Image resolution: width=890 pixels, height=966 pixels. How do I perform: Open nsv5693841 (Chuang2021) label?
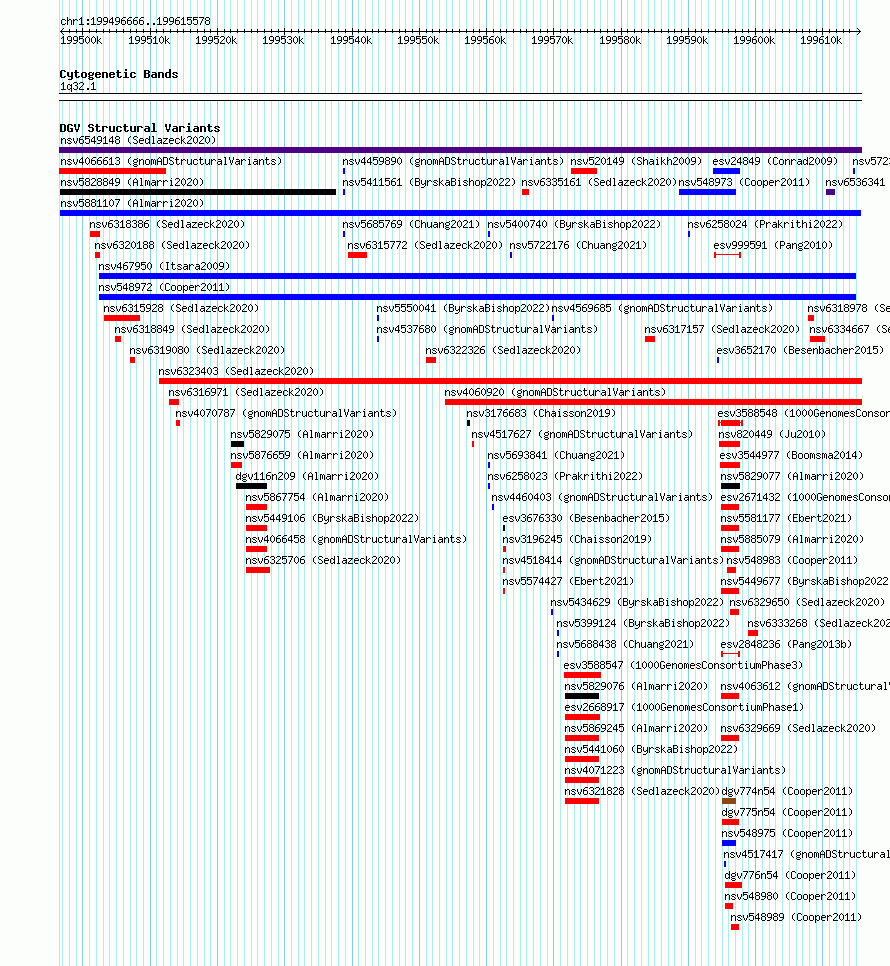click(x=556, y=455)
